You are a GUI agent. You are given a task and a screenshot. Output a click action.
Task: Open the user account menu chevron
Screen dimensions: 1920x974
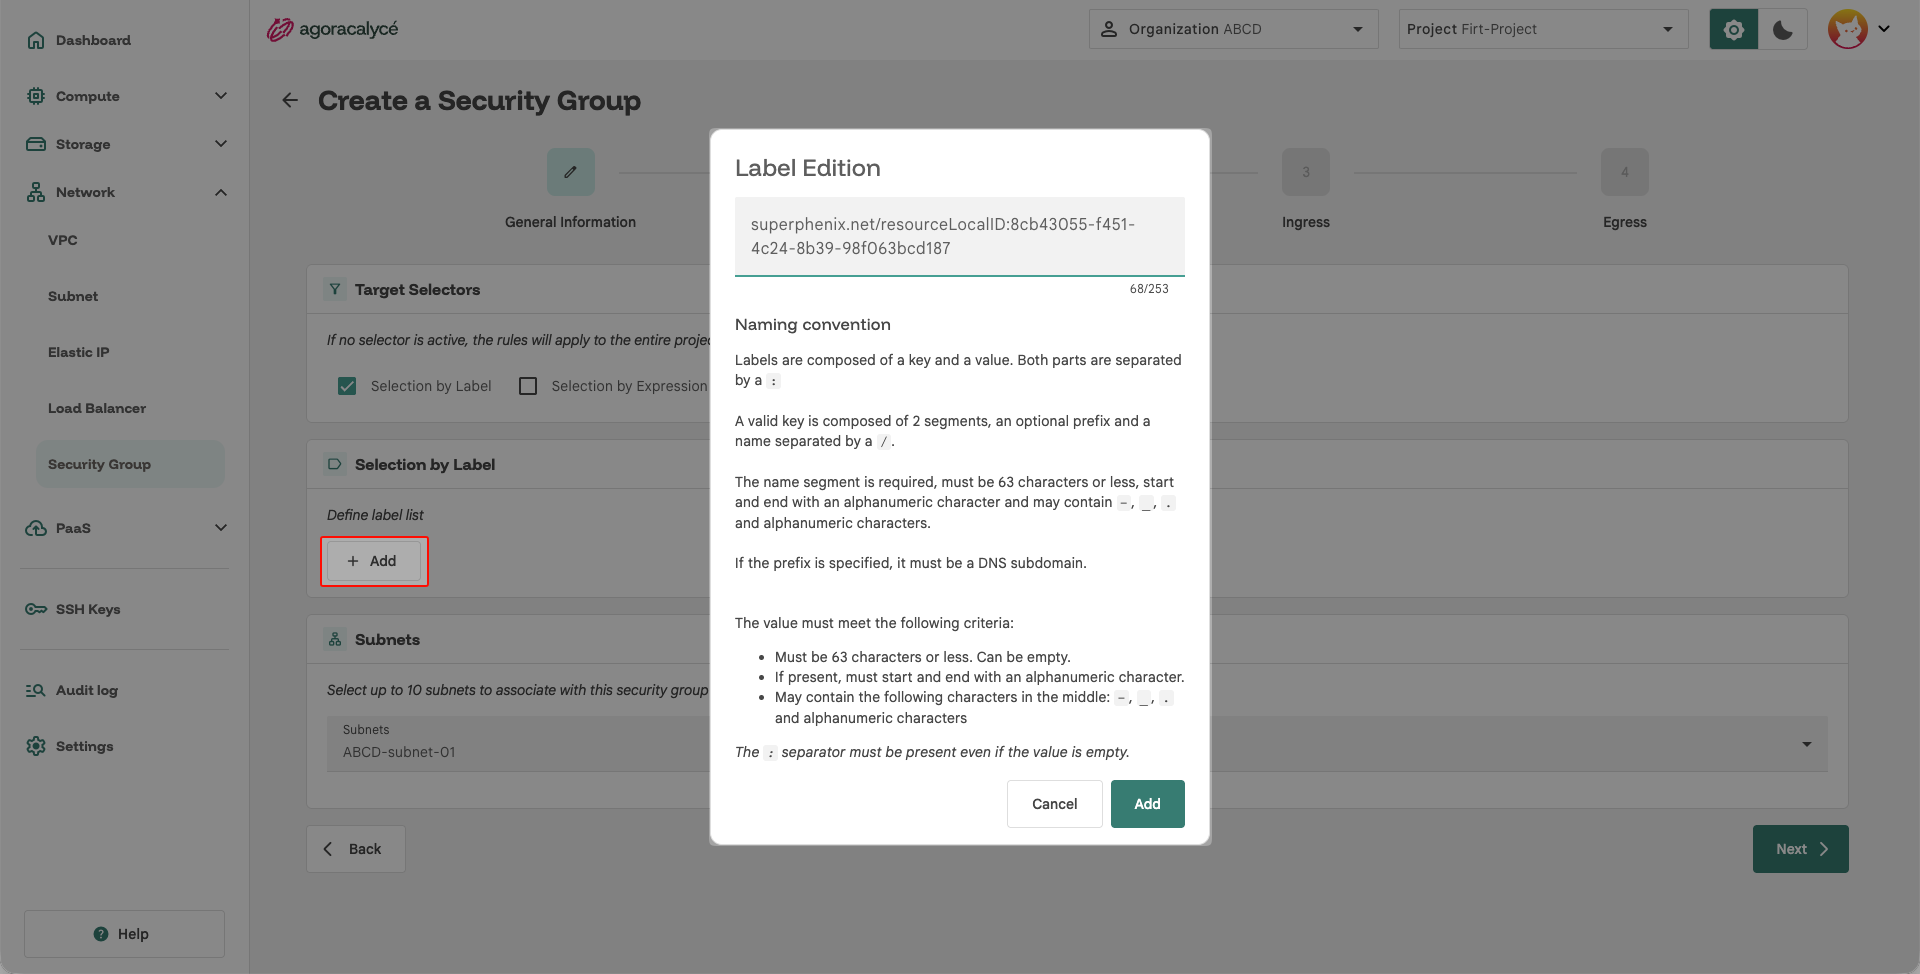pyautogui.click(x=1884, y=29)
